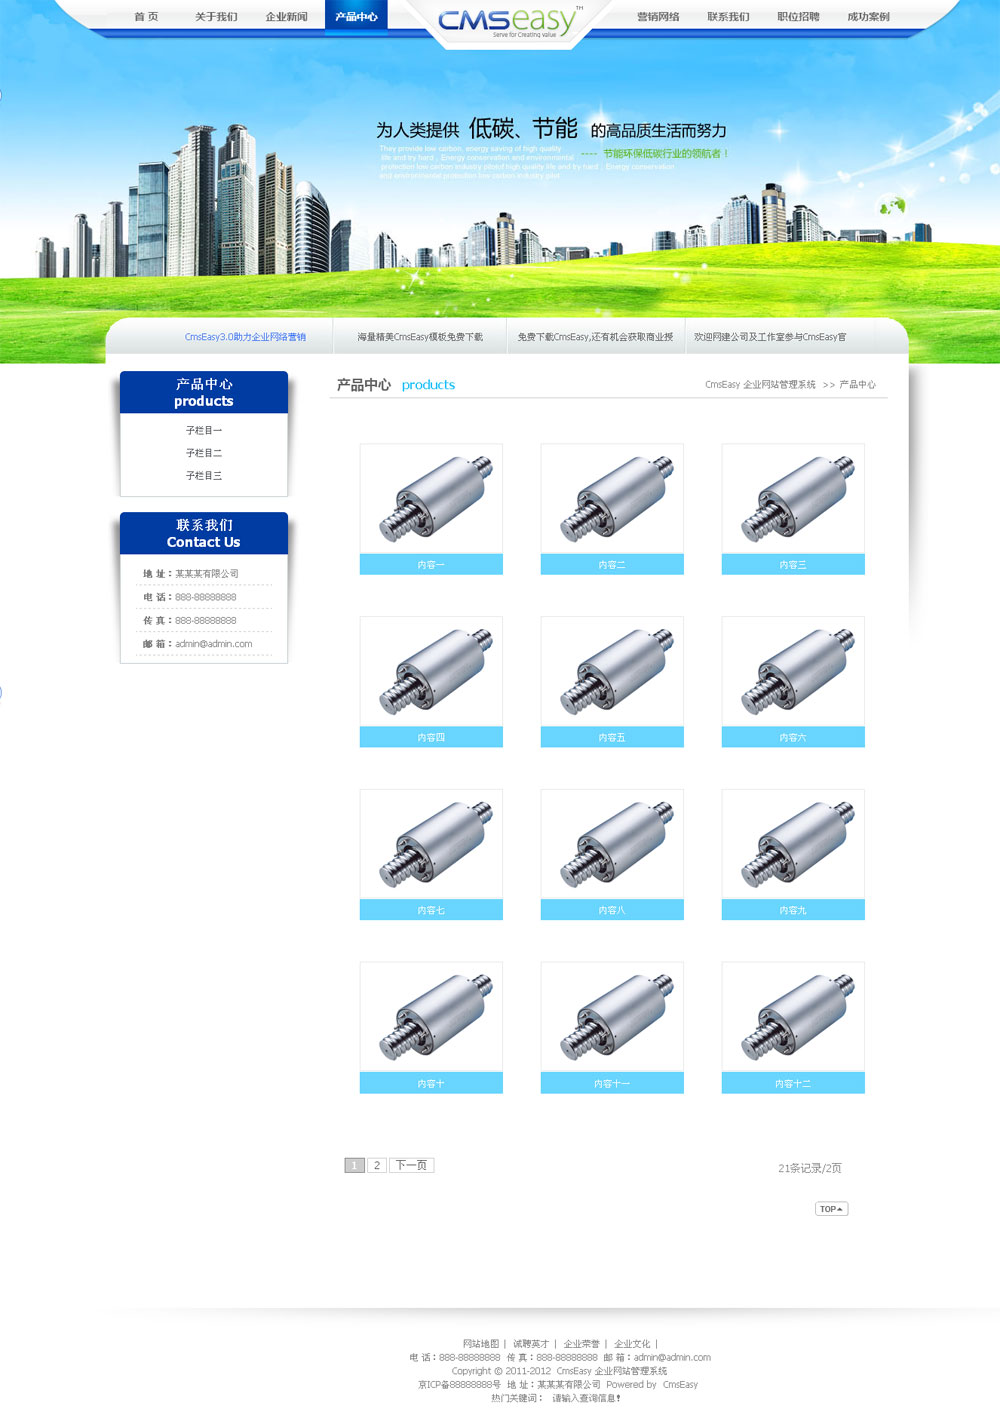Open the 内容九 product thumbnail image
This screenshot has height=1418, width=1000.
793,844
